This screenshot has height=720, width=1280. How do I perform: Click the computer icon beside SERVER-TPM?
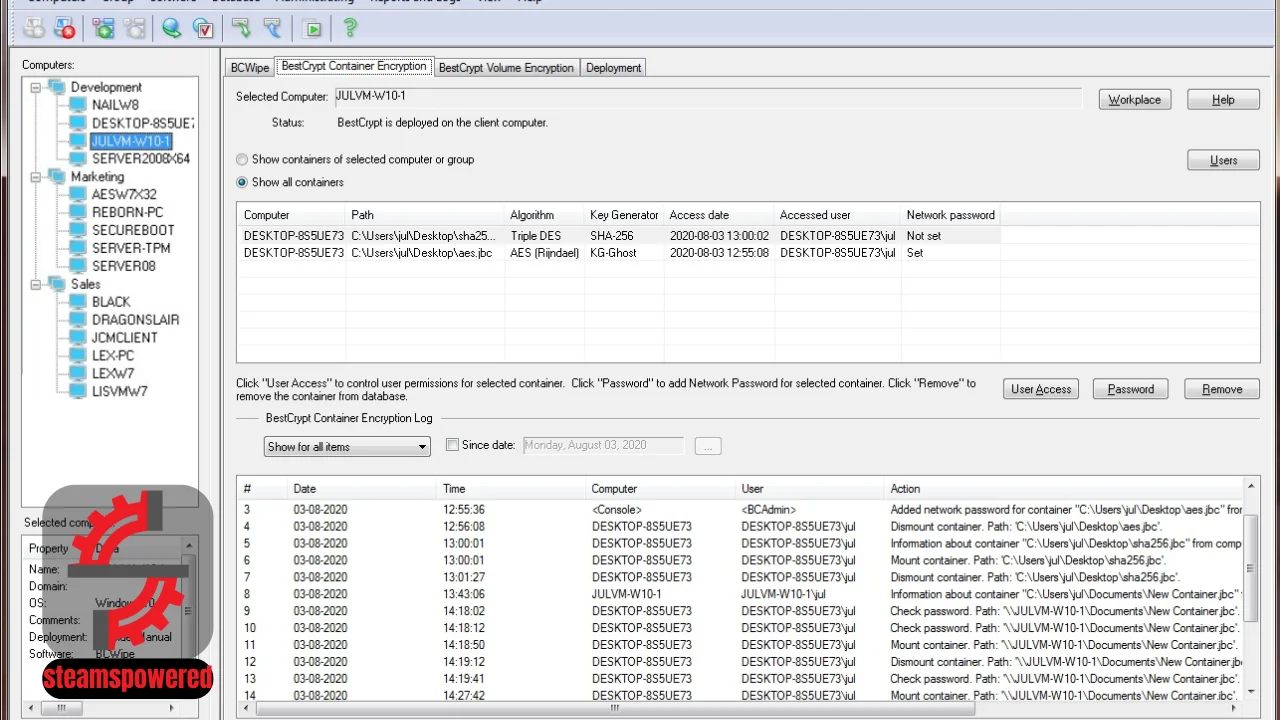pyautogui.click(x=78, y=248)
